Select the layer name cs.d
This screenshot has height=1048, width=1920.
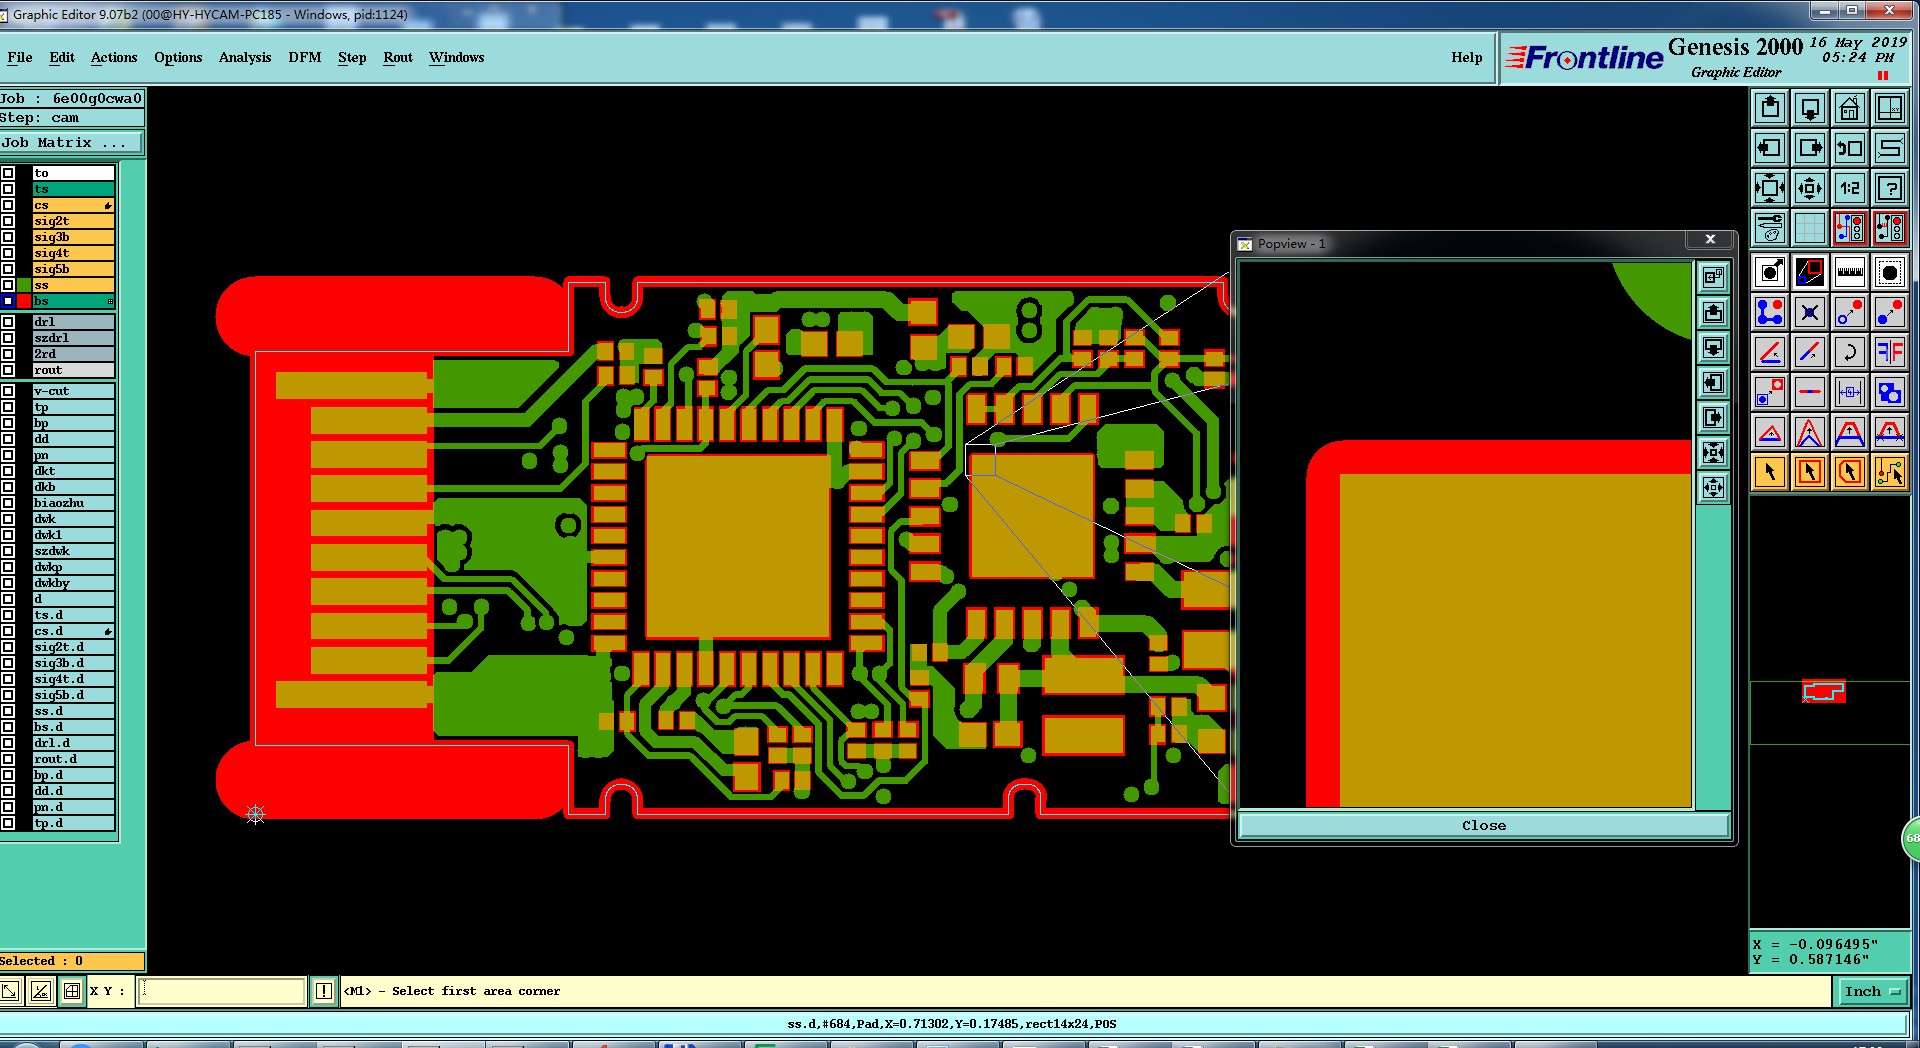click(x=74, y=631)
